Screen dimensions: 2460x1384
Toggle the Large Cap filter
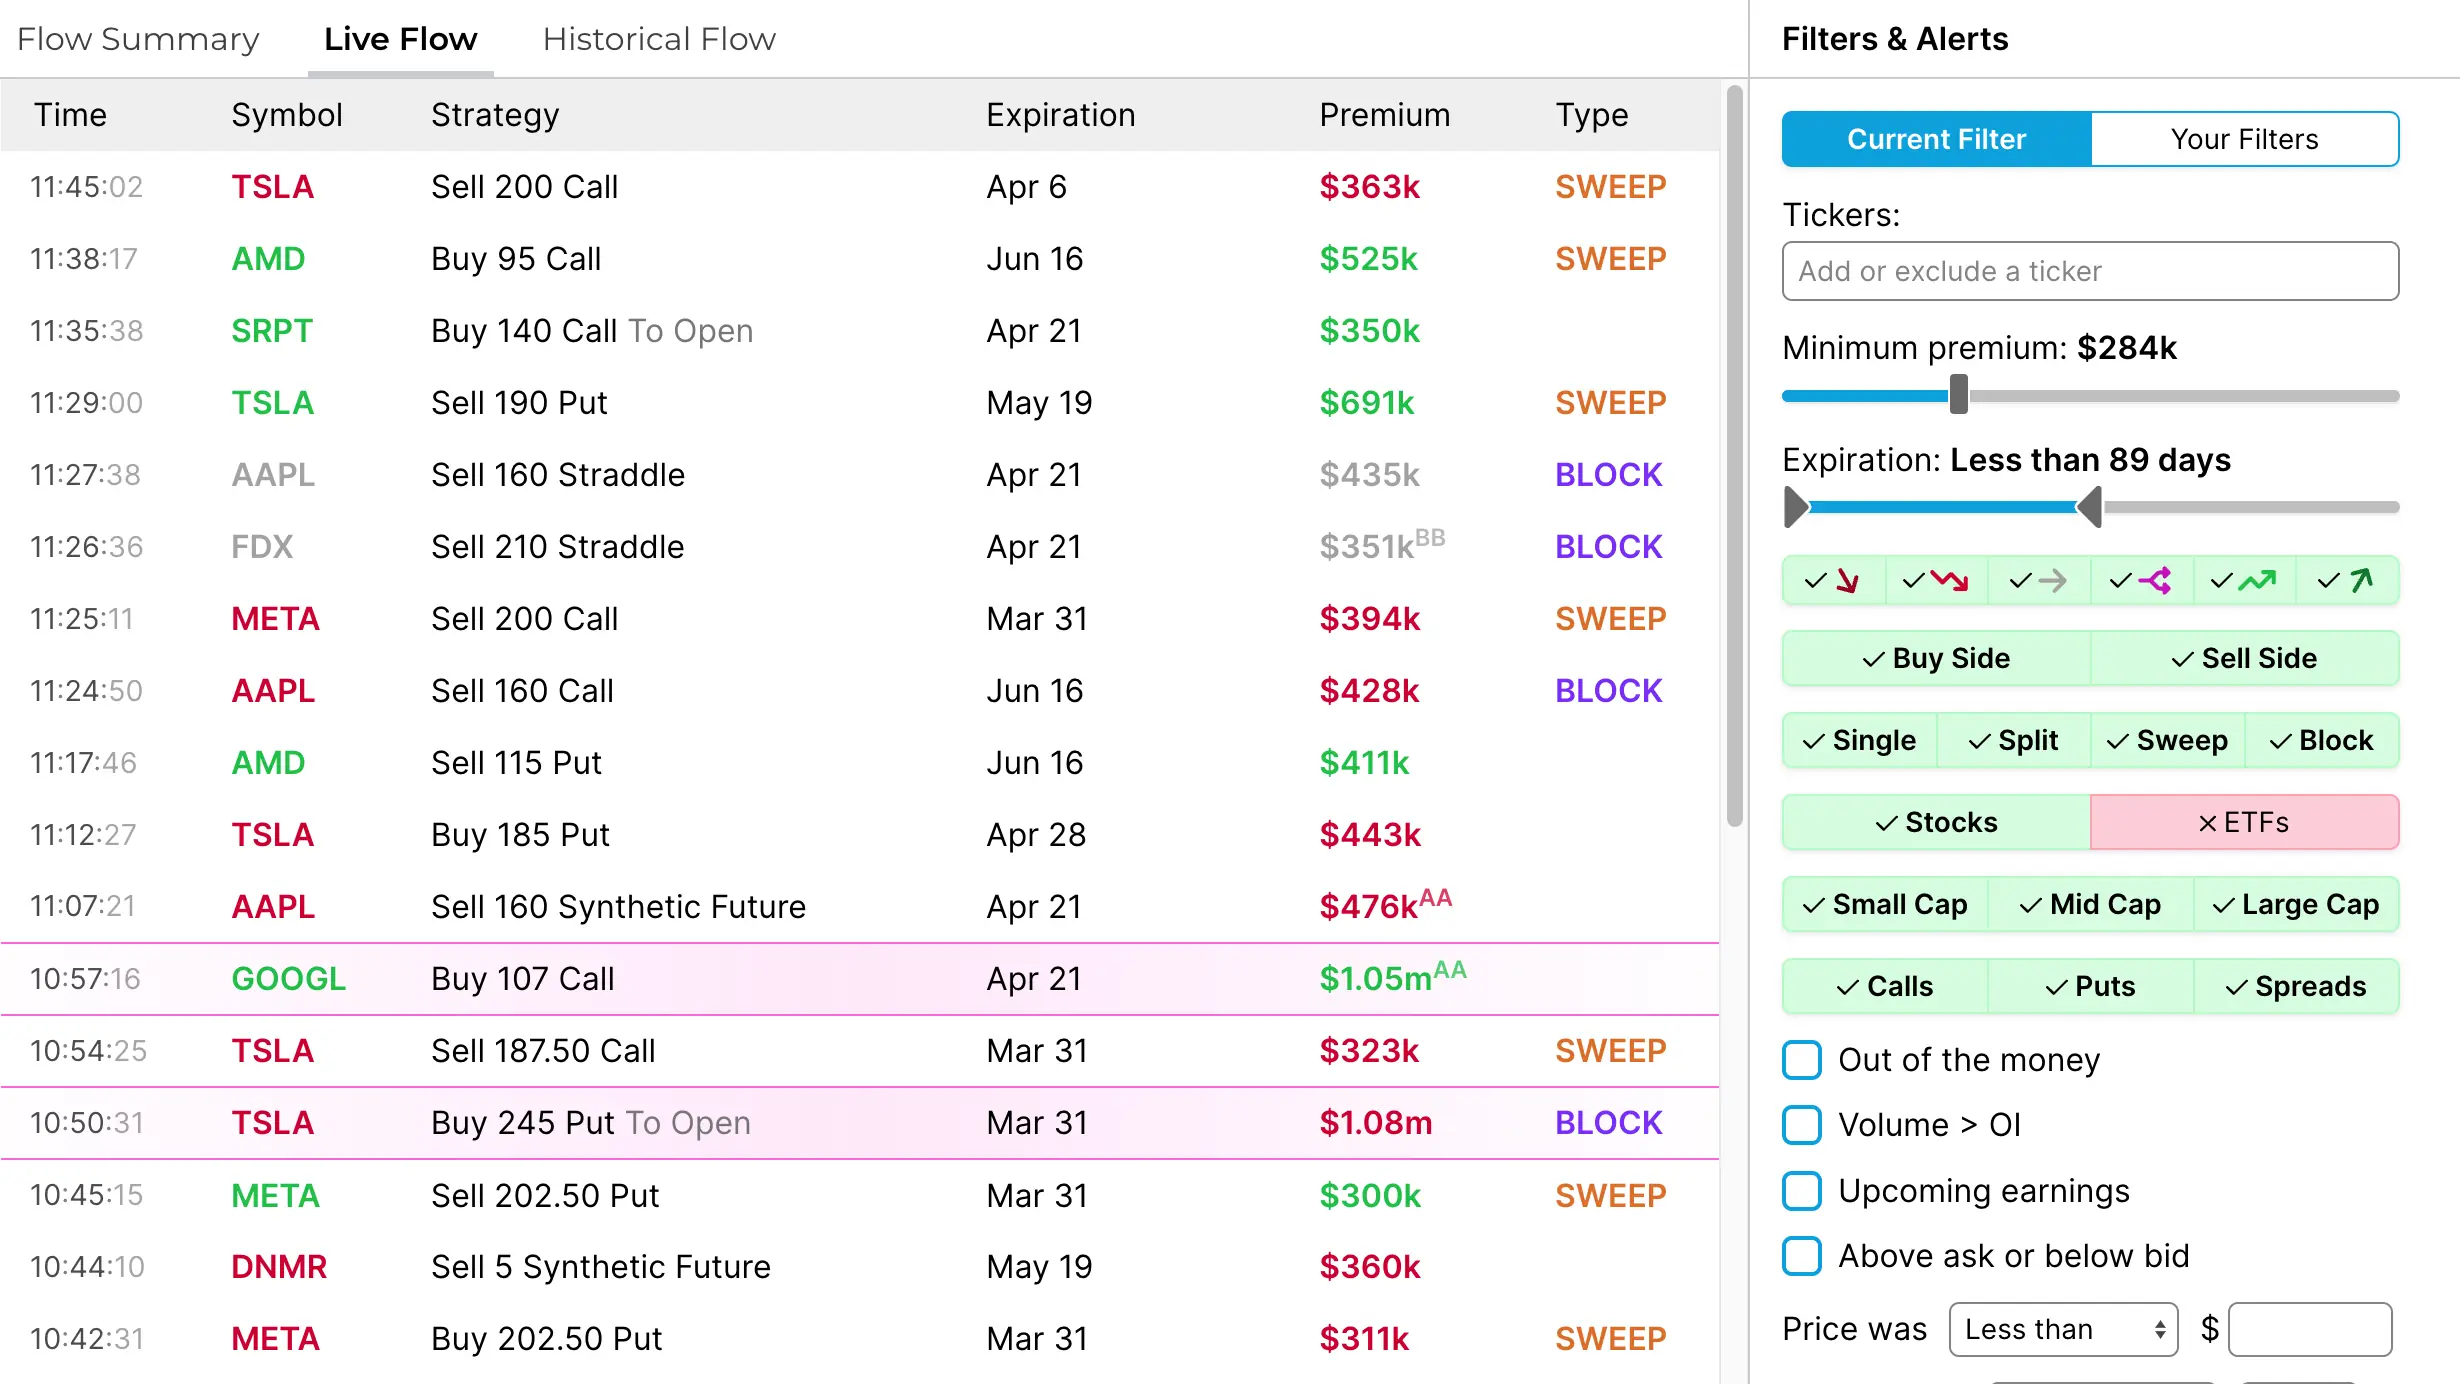(2296, 904)
